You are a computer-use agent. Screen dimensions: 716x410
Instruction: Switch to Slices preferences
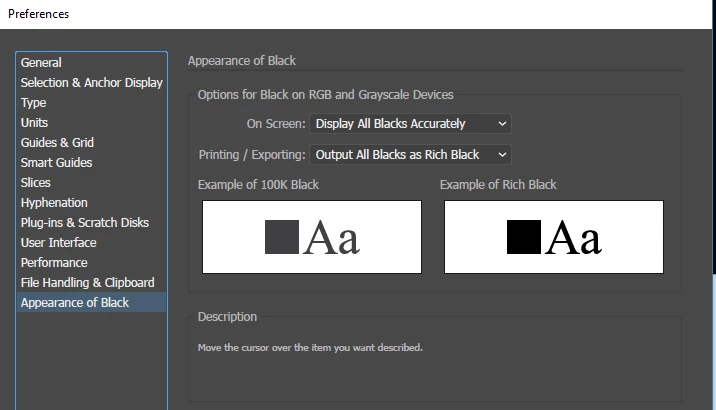(36, 183)
